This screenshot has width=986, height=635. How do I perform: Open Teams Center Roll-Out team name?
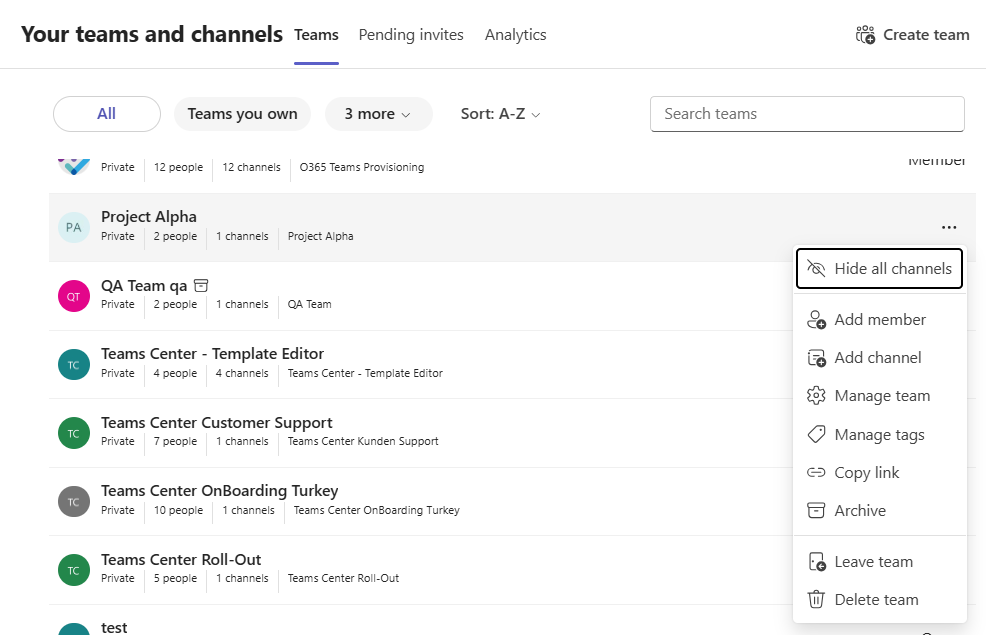pos(181,560)
